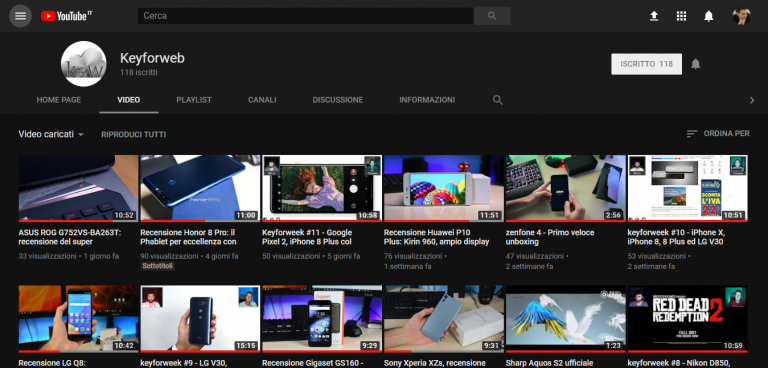The width and height of the screenshot is (768, 368).
Task: Click title 'Sharp Aquos S2 ufficiale'
Action: [x=550, y=363]
